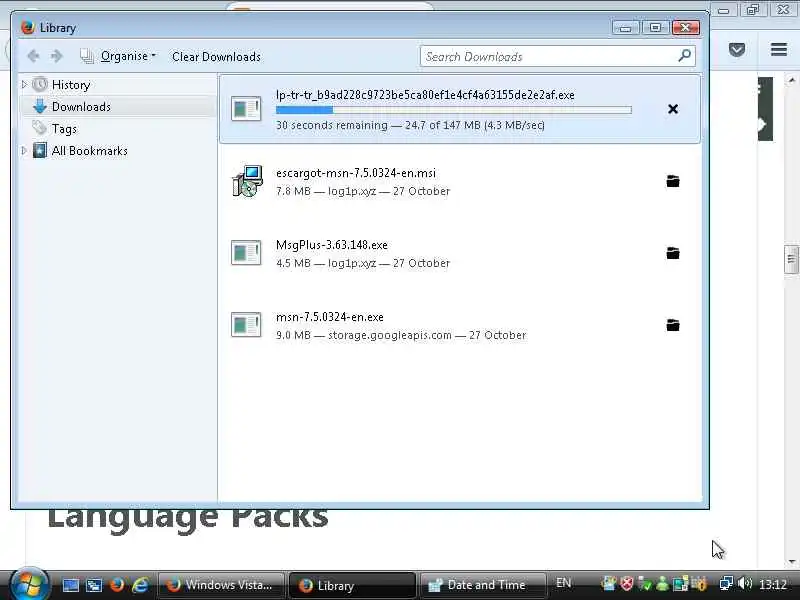Expand the All Bookmarks tree node
This screenshot has width=800, height=600.
click(x=24, y=151)
